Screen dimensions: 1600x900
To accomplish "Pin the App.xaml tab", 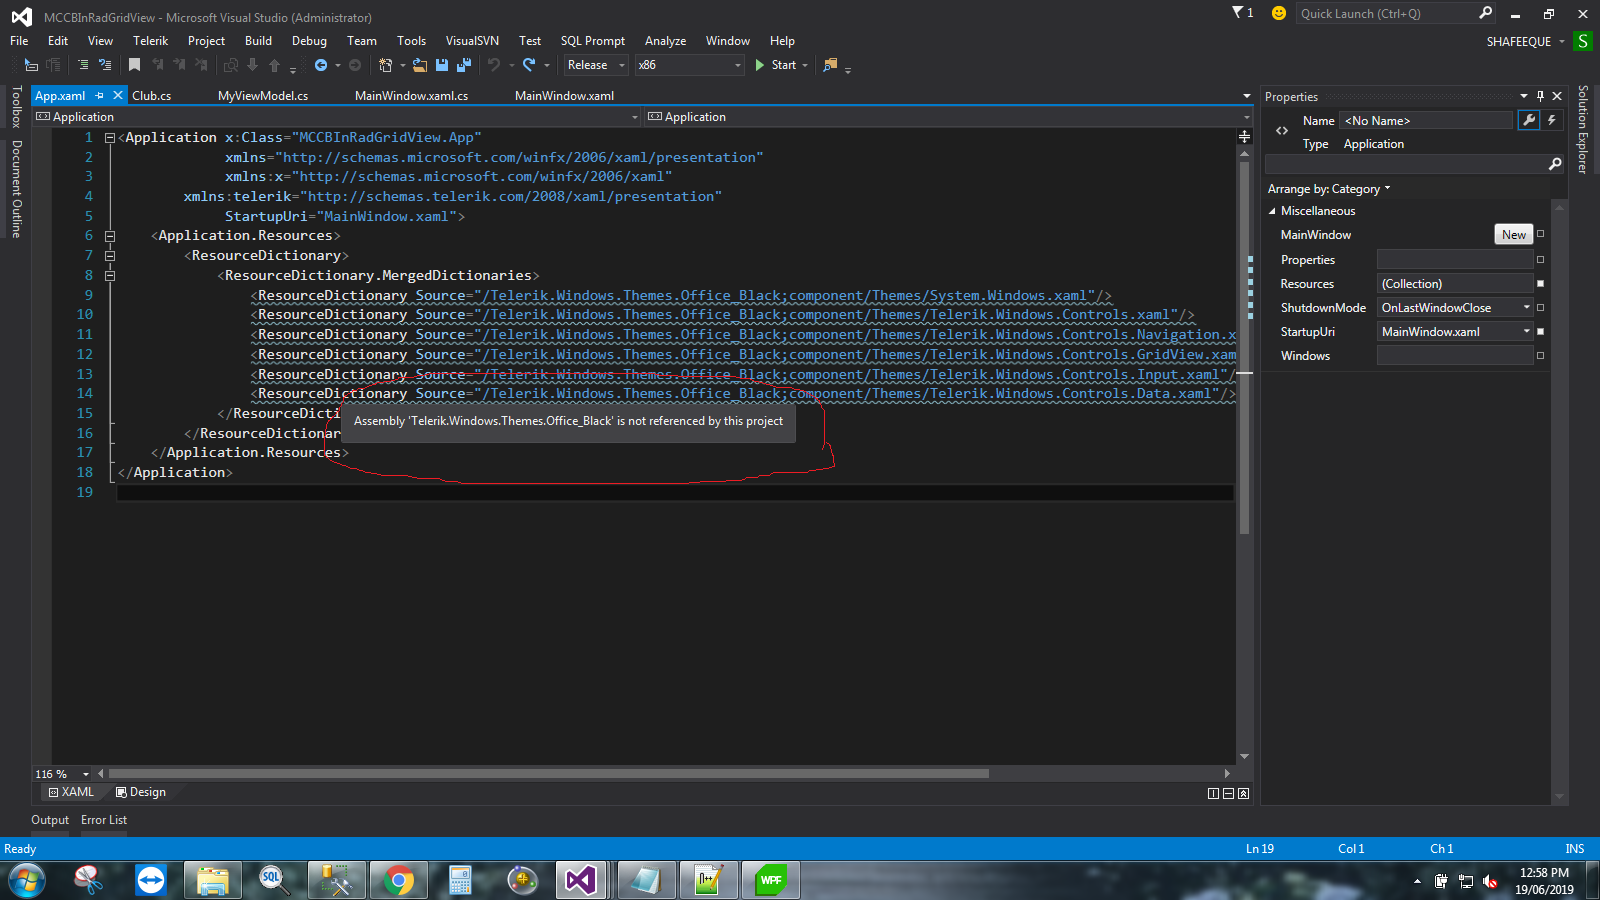I will pyautogui.click(x=100, y=96).
